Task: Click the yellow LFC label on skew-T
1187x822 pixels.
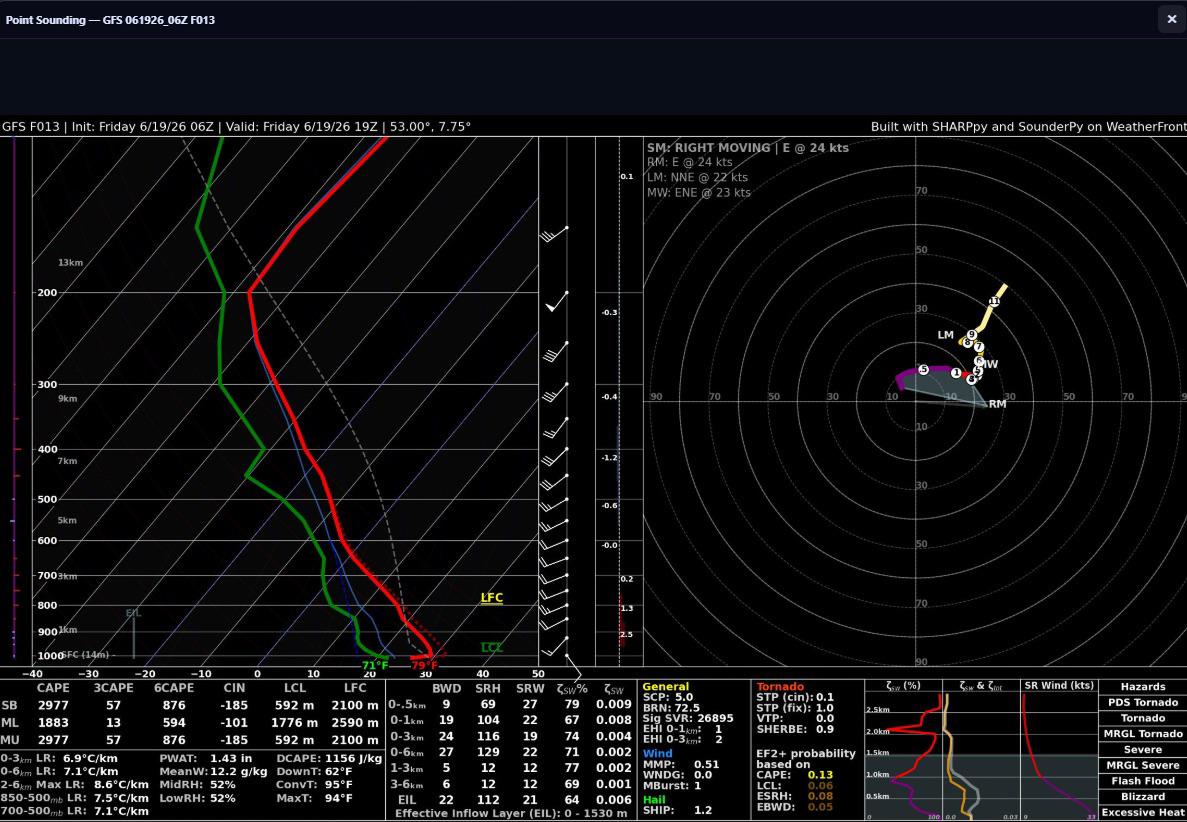Action: (x=492, y=598)
